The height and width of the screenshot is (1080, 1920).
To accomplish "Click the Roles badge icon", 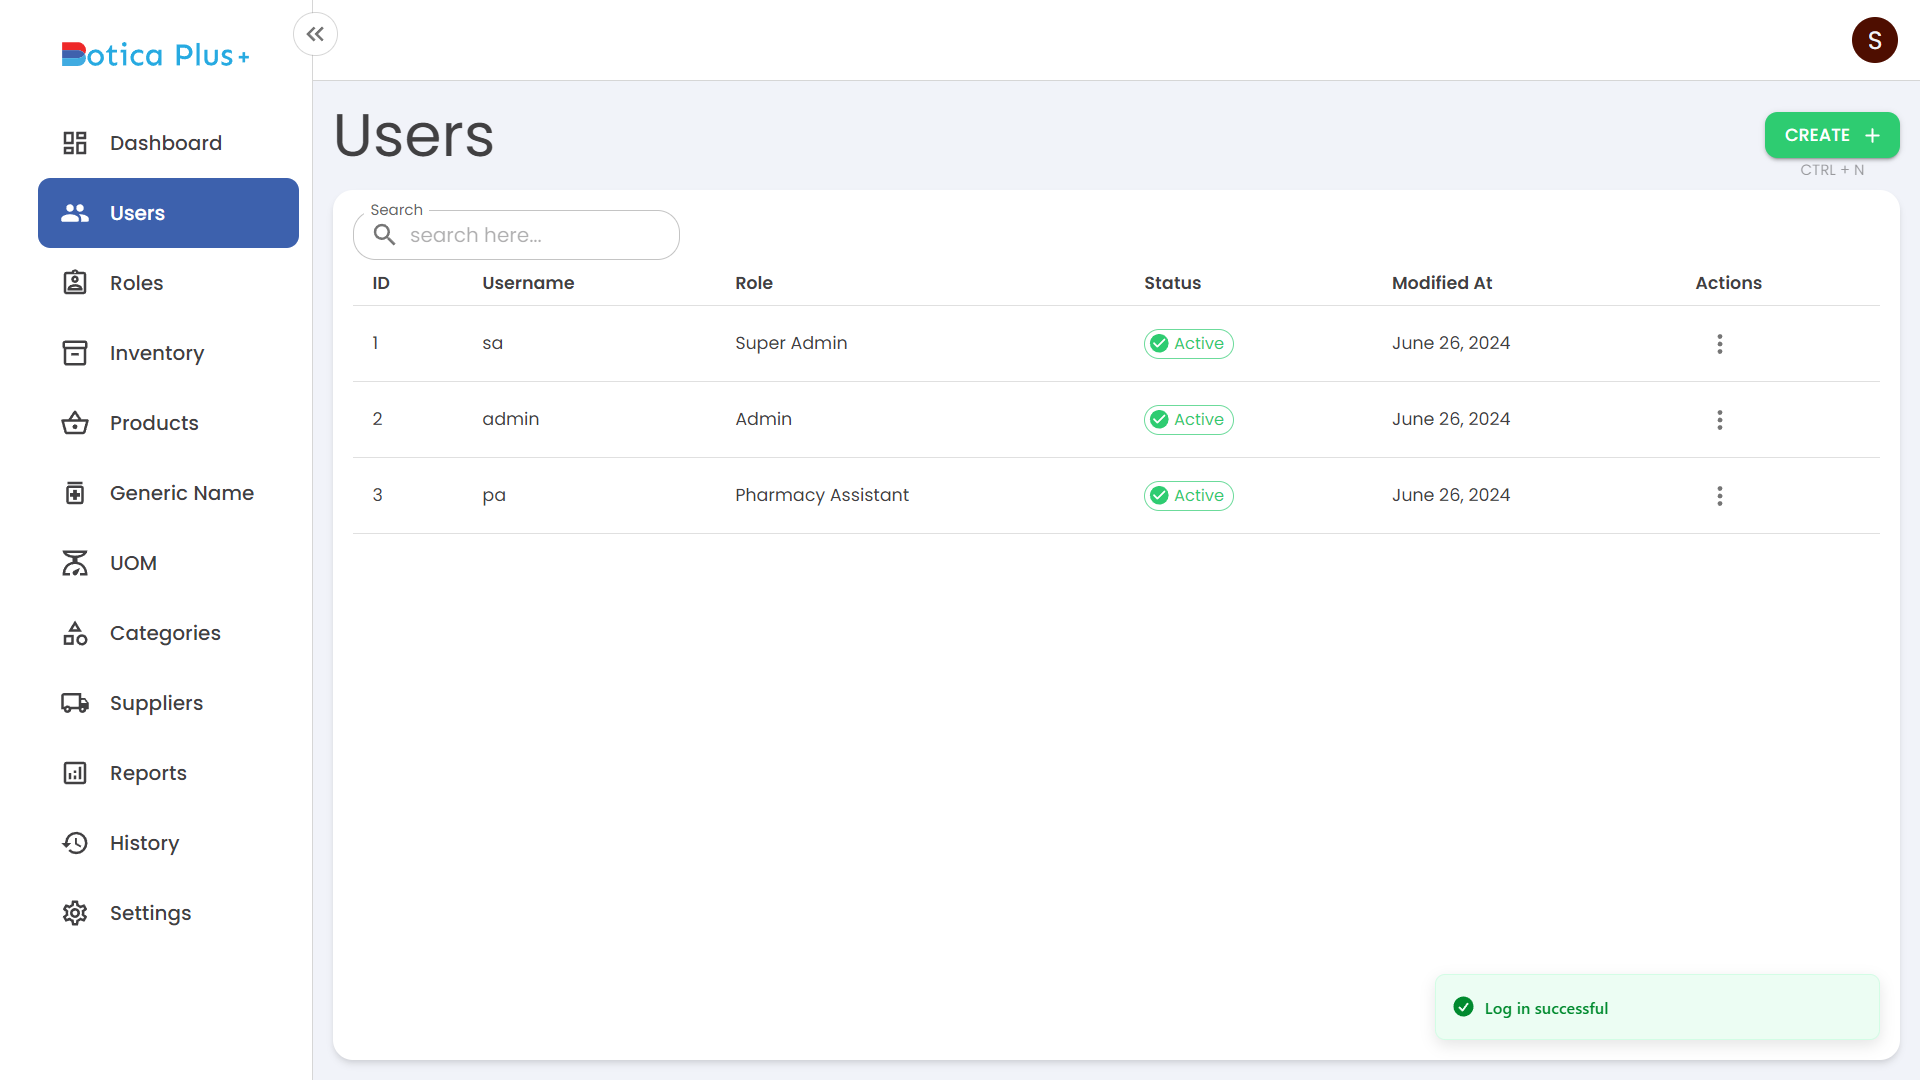I will coord(75,283).
